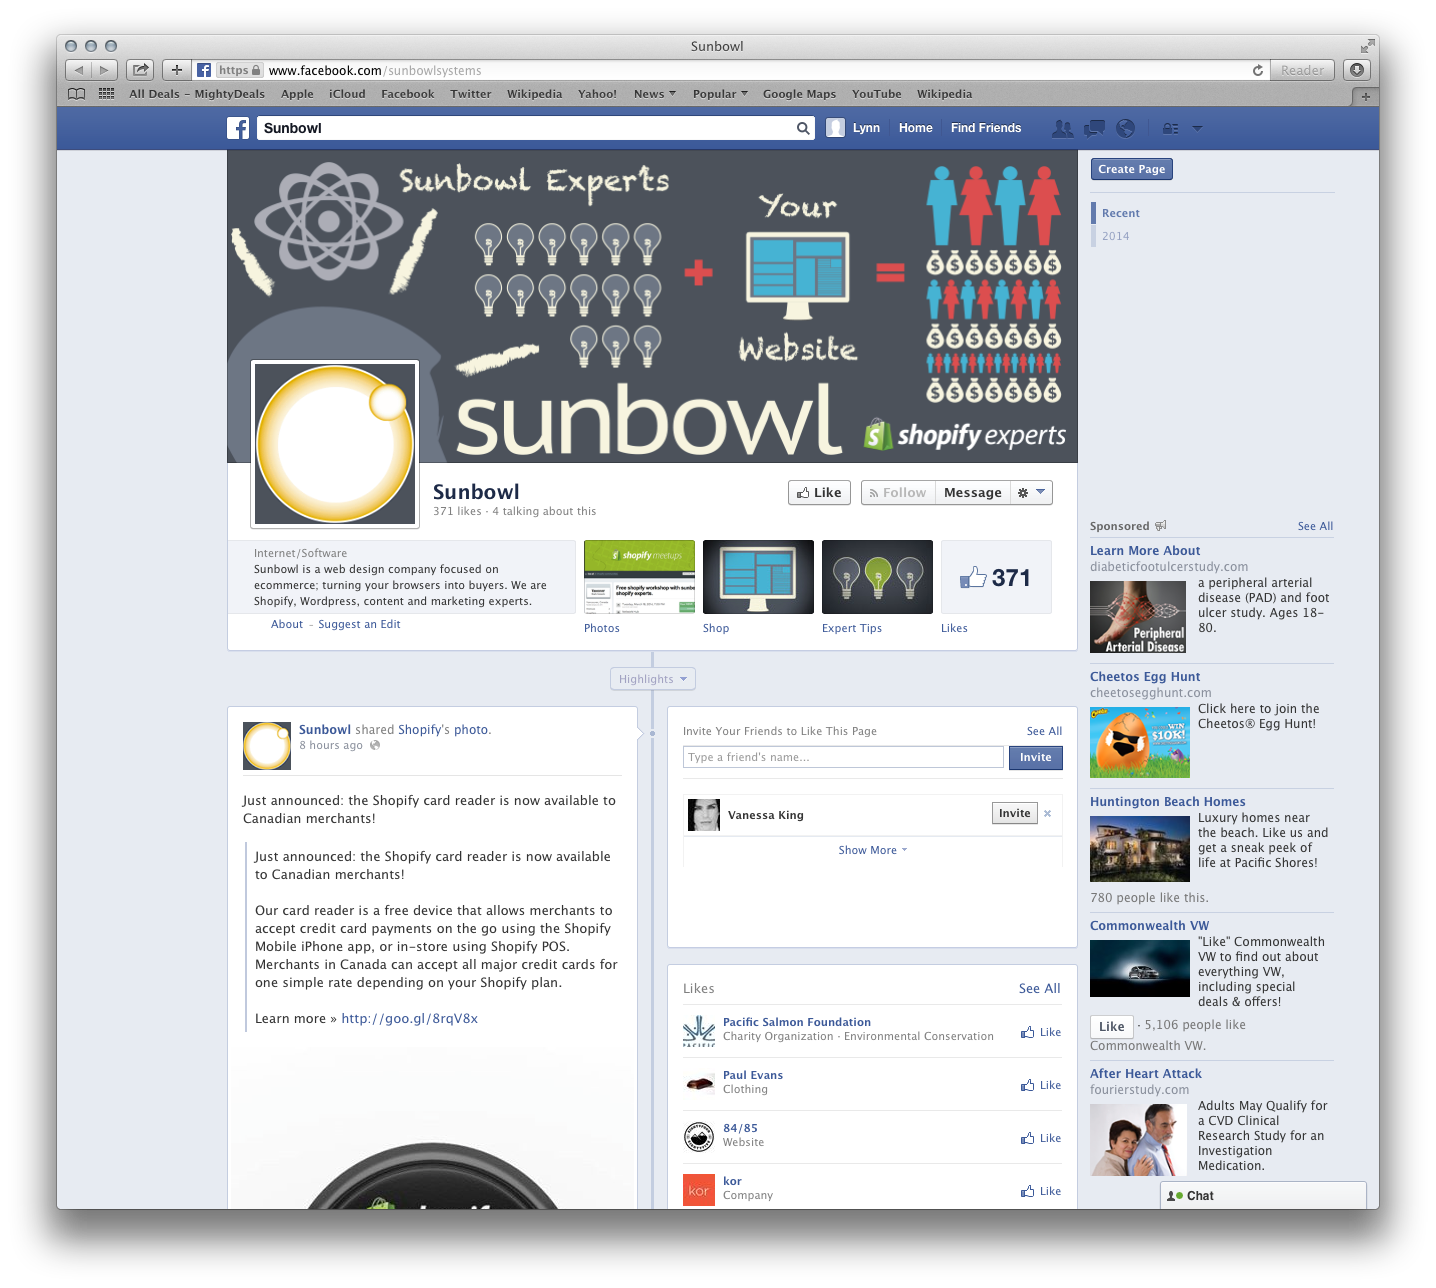
Task: Expand the Highlights dropdown
Action: pos(653,679)
